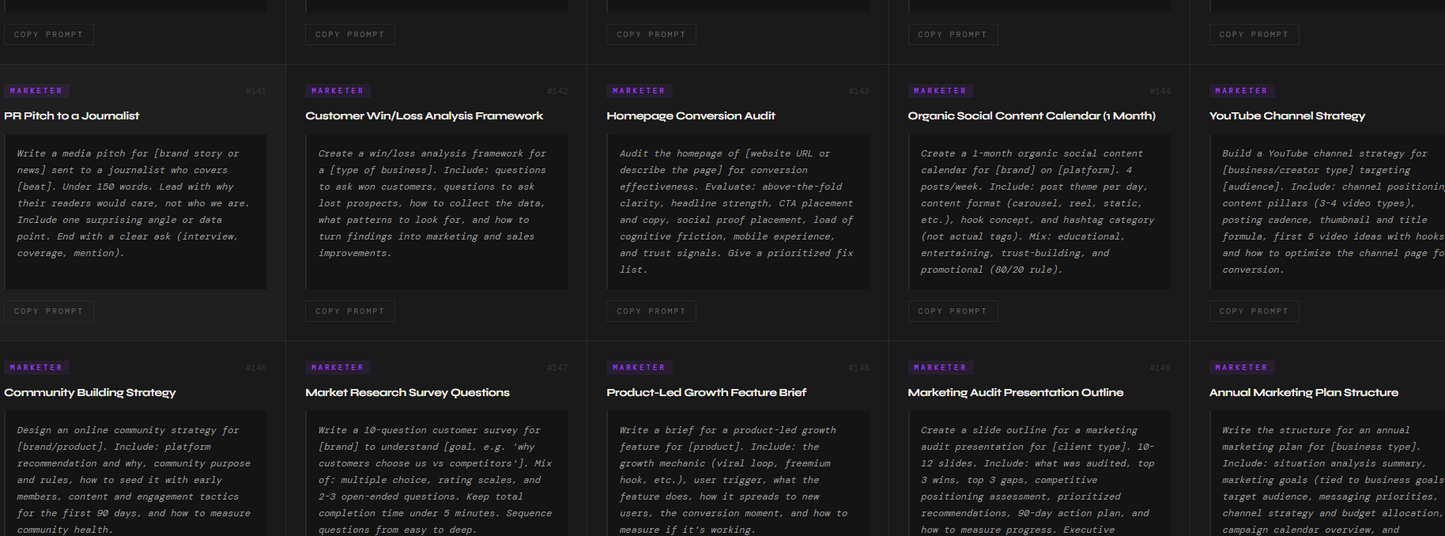The image size is (1445, 536).
Task: Open the YouTube Channel Strategy title
Action: [1287, 116]
